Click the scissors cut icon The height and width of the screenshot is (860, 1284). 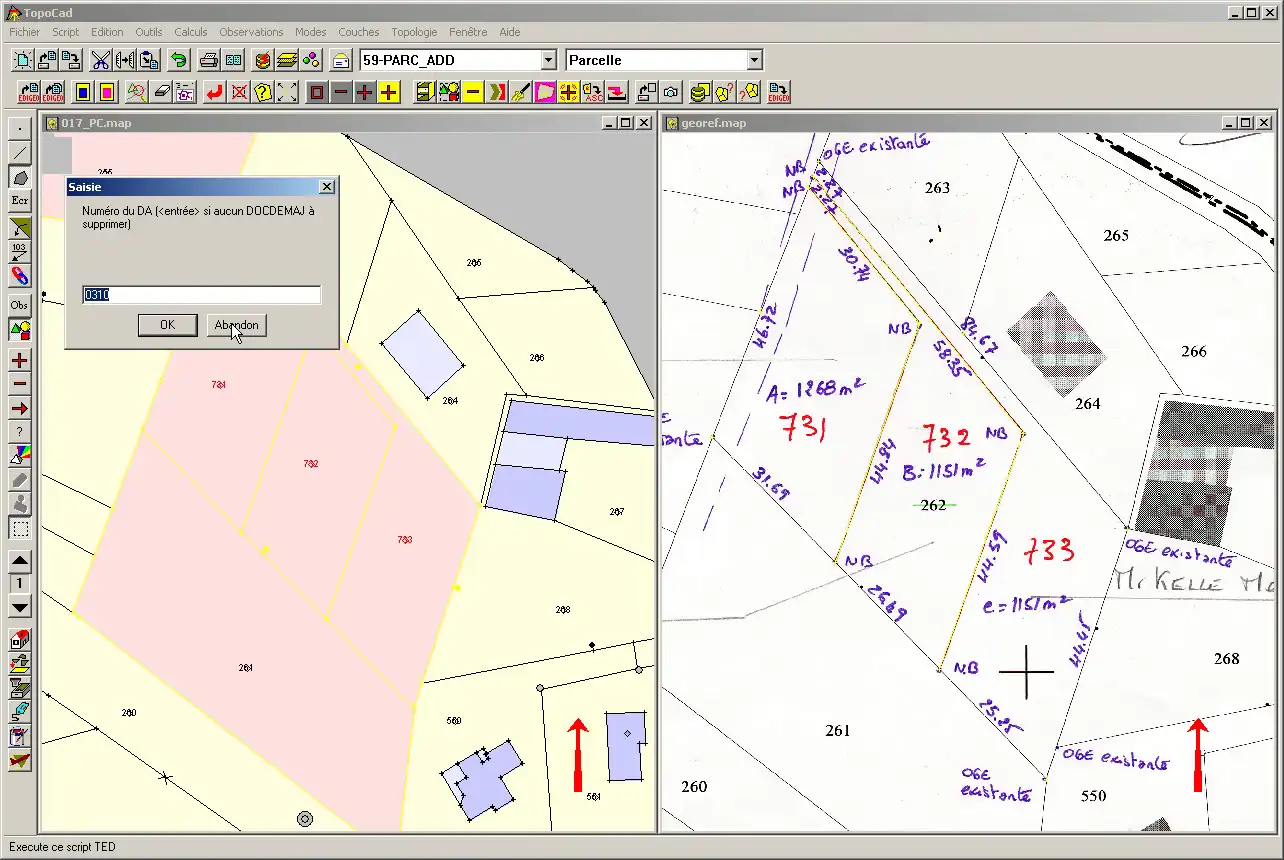coord(100,60)
